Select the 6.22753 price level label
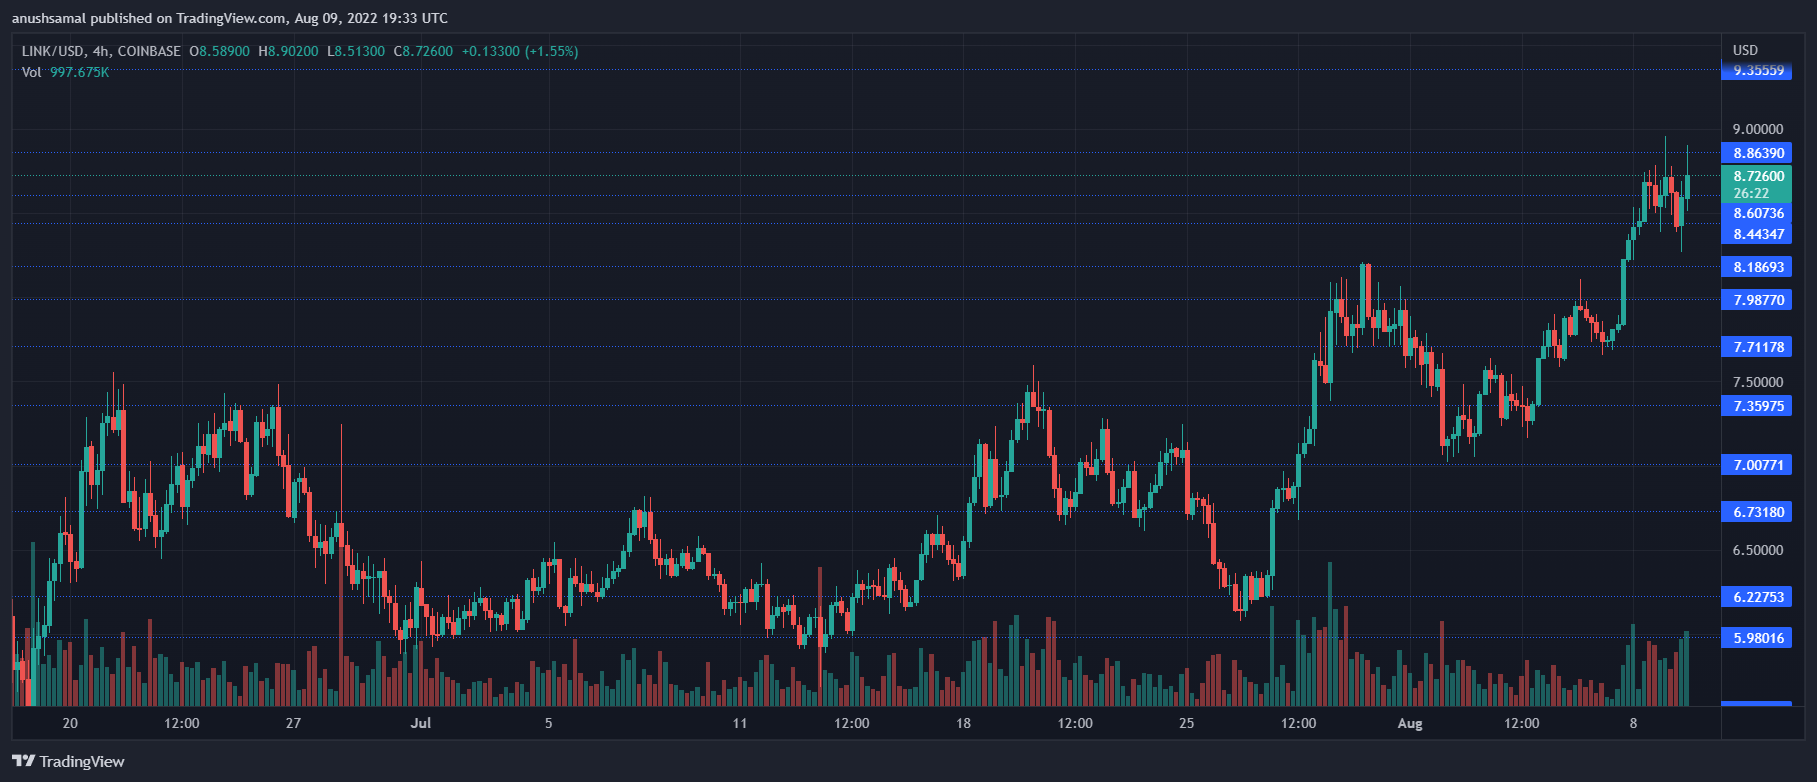This screenshot has height=782, width=1817. 1756,597
